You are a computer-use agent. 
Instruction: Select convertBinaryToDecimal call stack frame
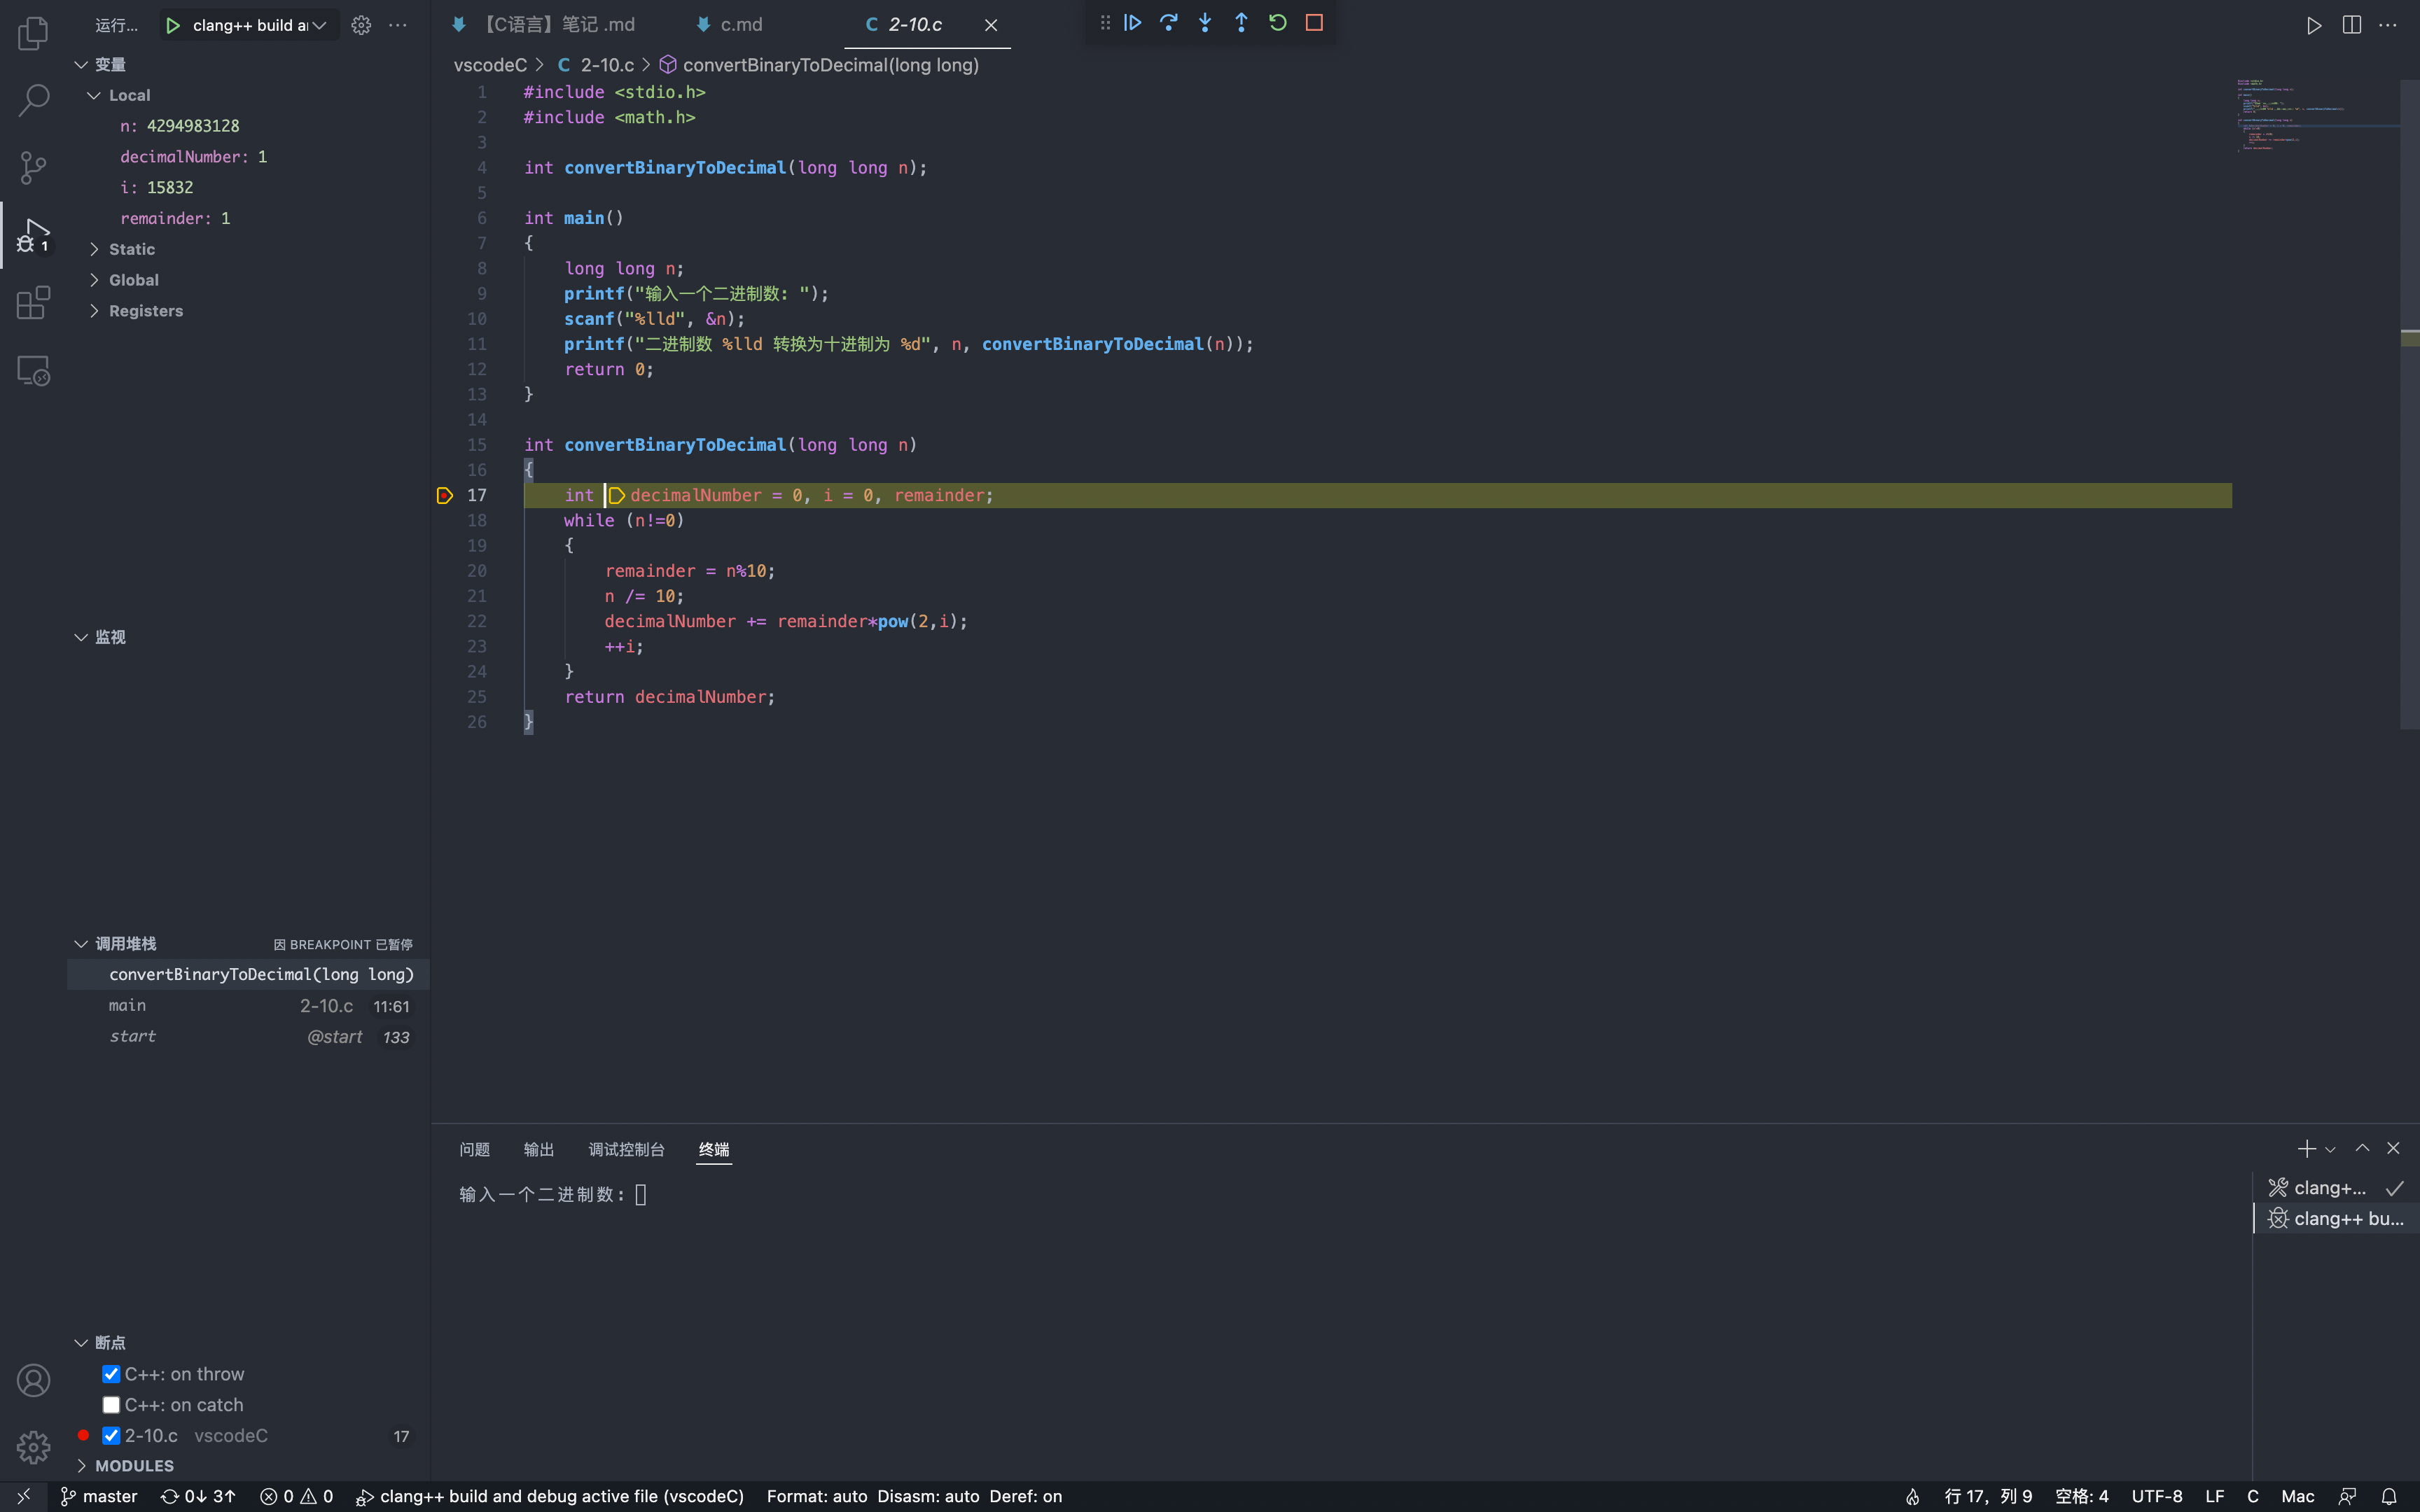pos(249,975)
